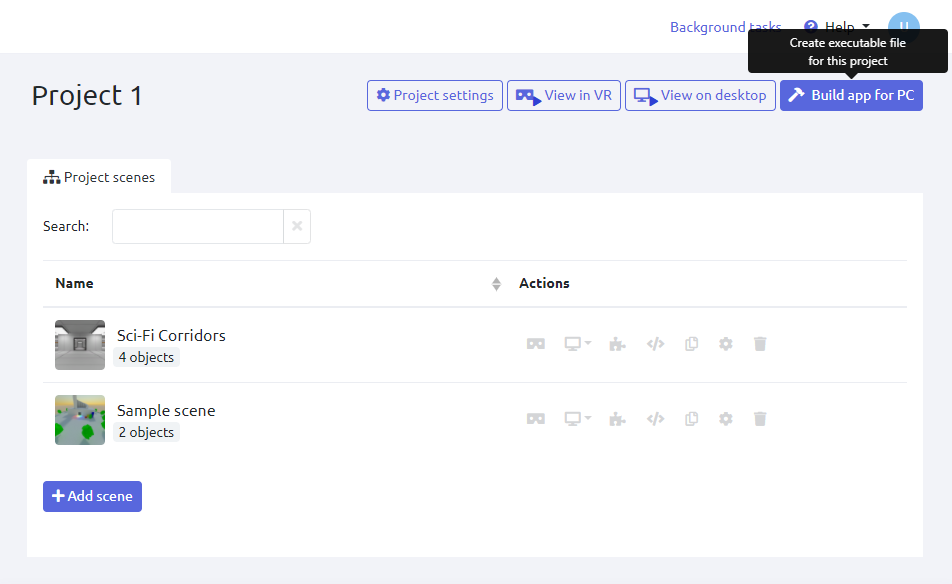This screenshot has height=584, width=952.
Task: Clear the search field with X
Action: click(297, 226)
